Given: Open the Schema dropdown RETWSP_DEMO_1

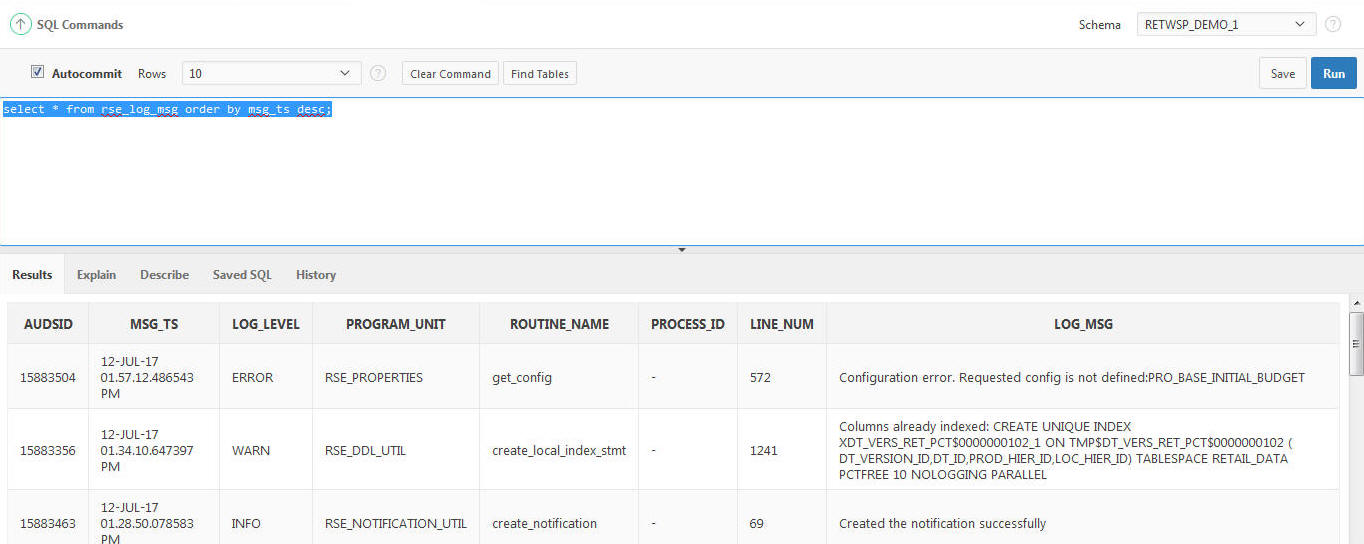Looking at the screenshot, I should coord(1227,24).
